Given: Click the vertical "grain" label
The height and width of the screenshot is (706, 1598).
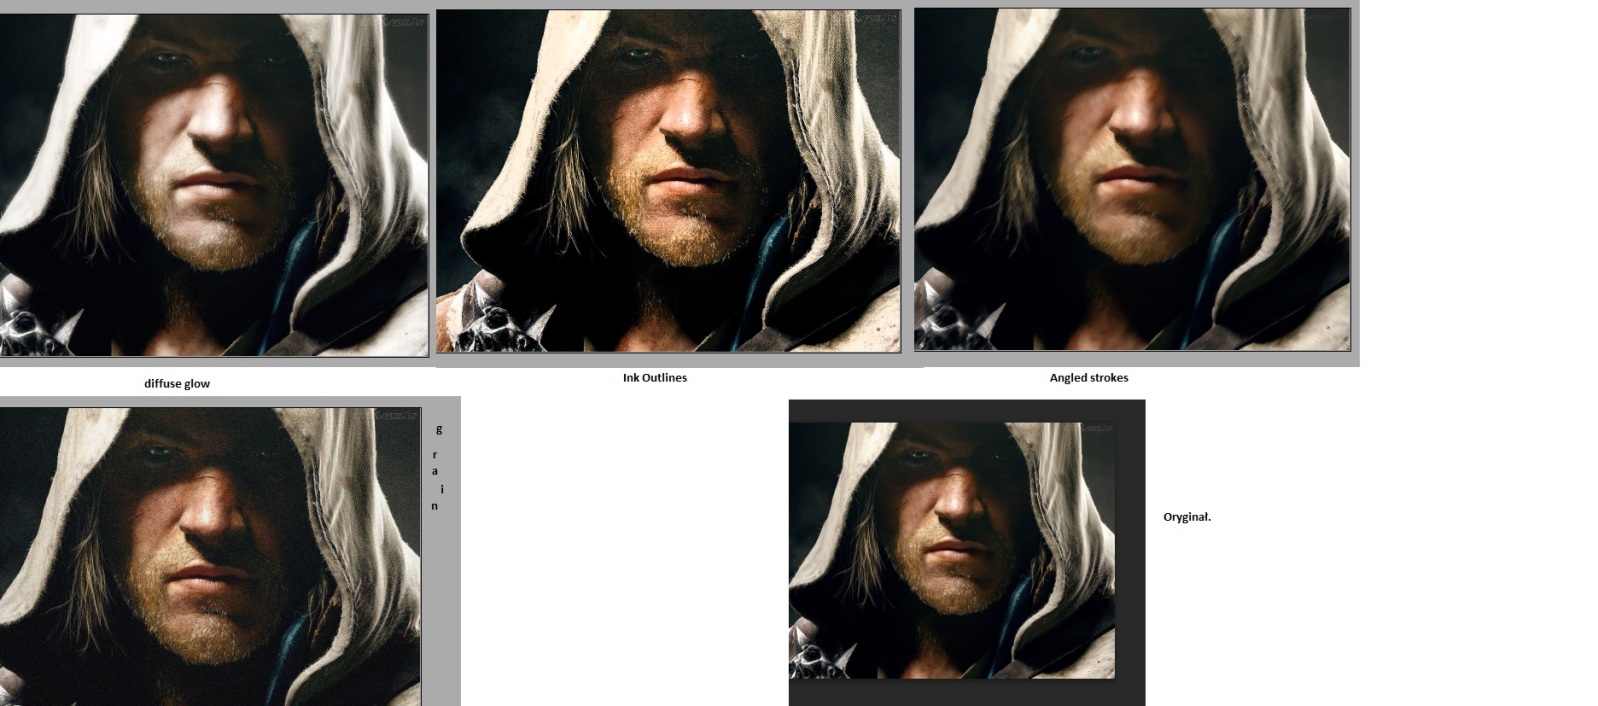Looking at the screenshot, I should pyautogui.click(x=436, y=468).
